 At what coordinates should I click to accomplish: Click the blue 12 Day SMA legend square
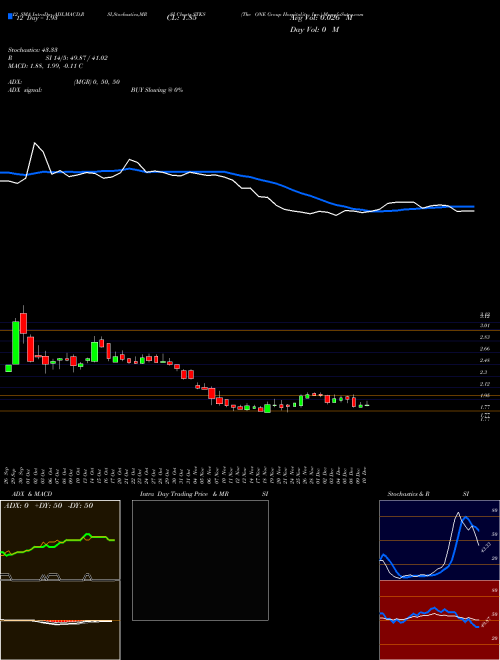[10, 16]
